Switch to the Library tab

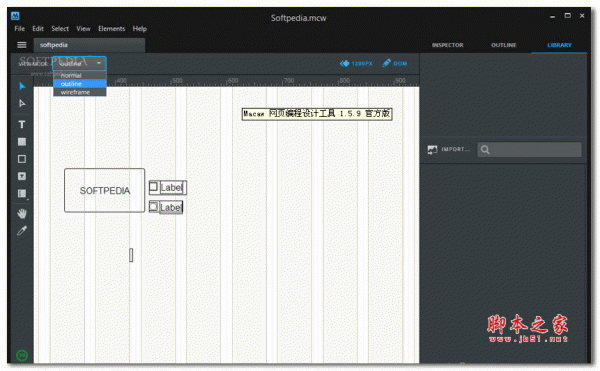tap(559, 45)
